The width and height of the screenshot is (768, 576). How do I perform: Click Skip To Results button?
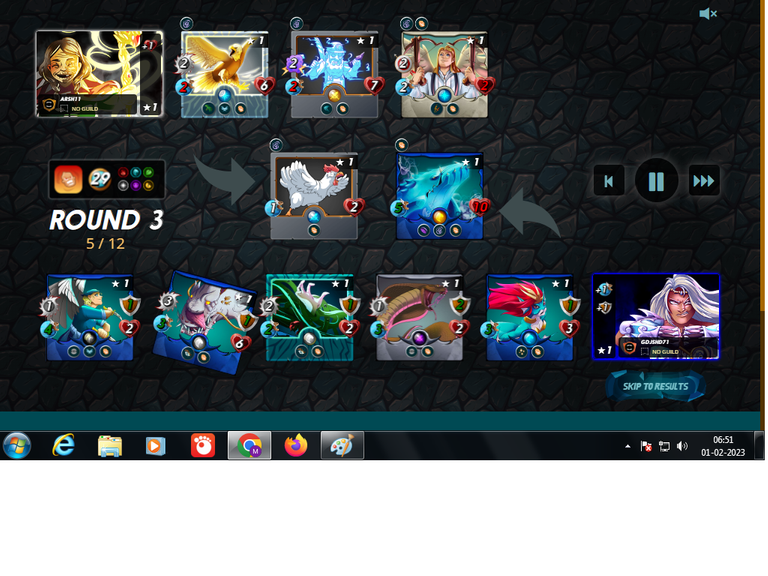pyautogui.click(x=655, y=386)
